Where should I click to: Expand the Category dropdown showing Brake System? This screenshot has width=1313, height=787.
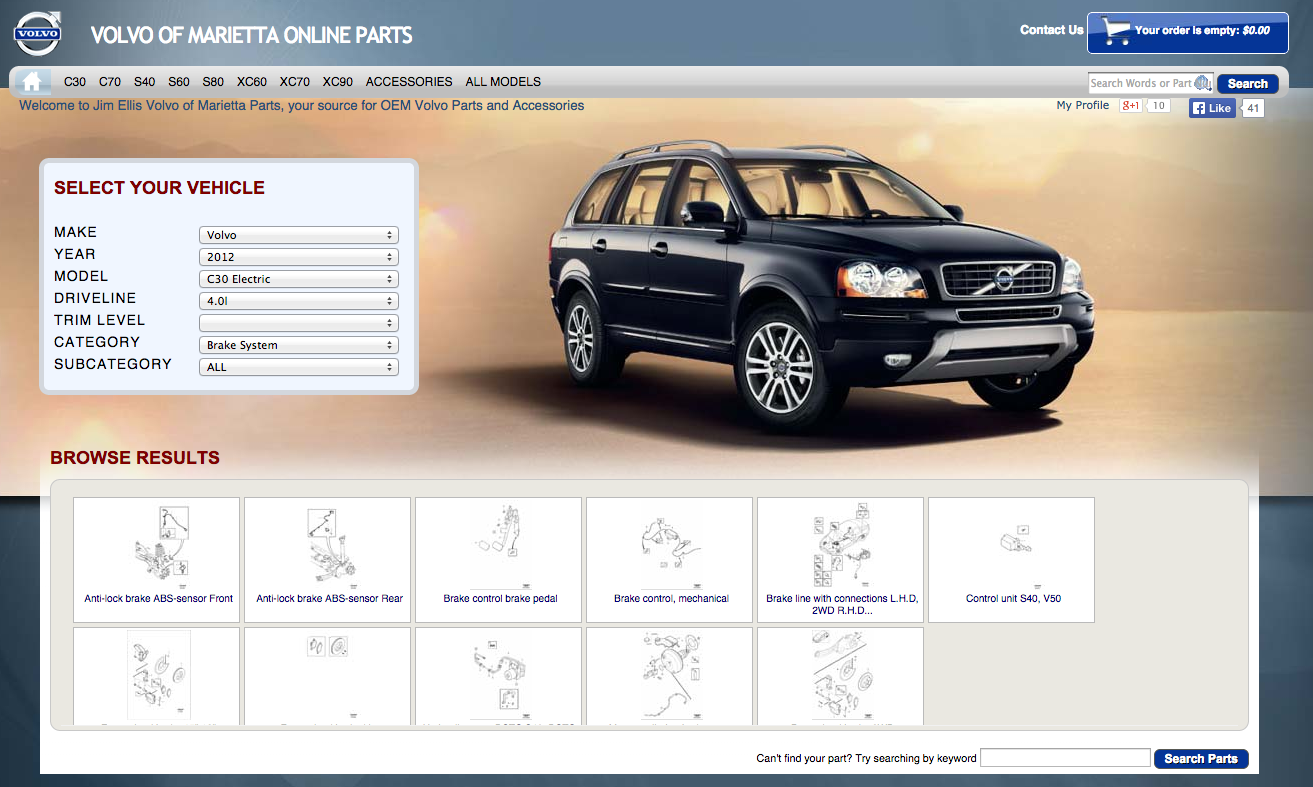[x=298, y=345]
